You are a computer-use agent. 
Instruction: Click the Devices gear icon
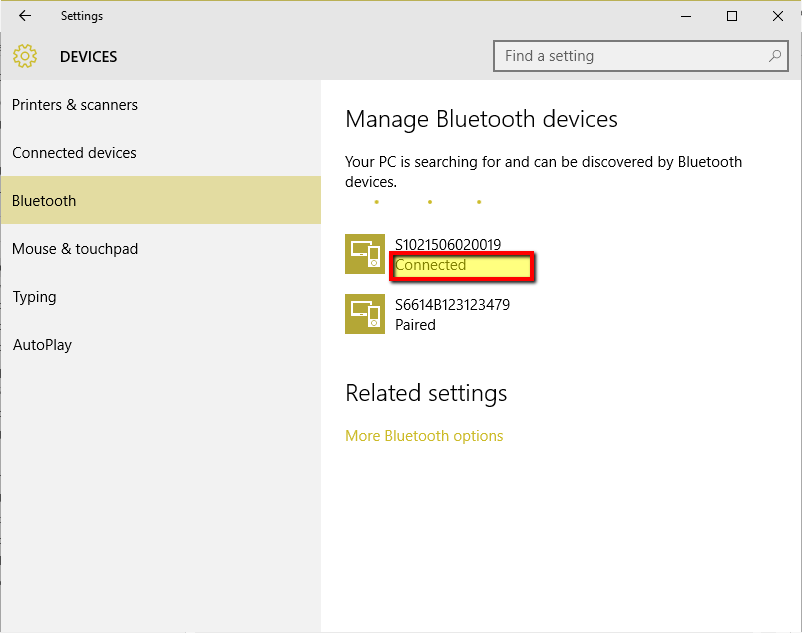click(25, 57)
